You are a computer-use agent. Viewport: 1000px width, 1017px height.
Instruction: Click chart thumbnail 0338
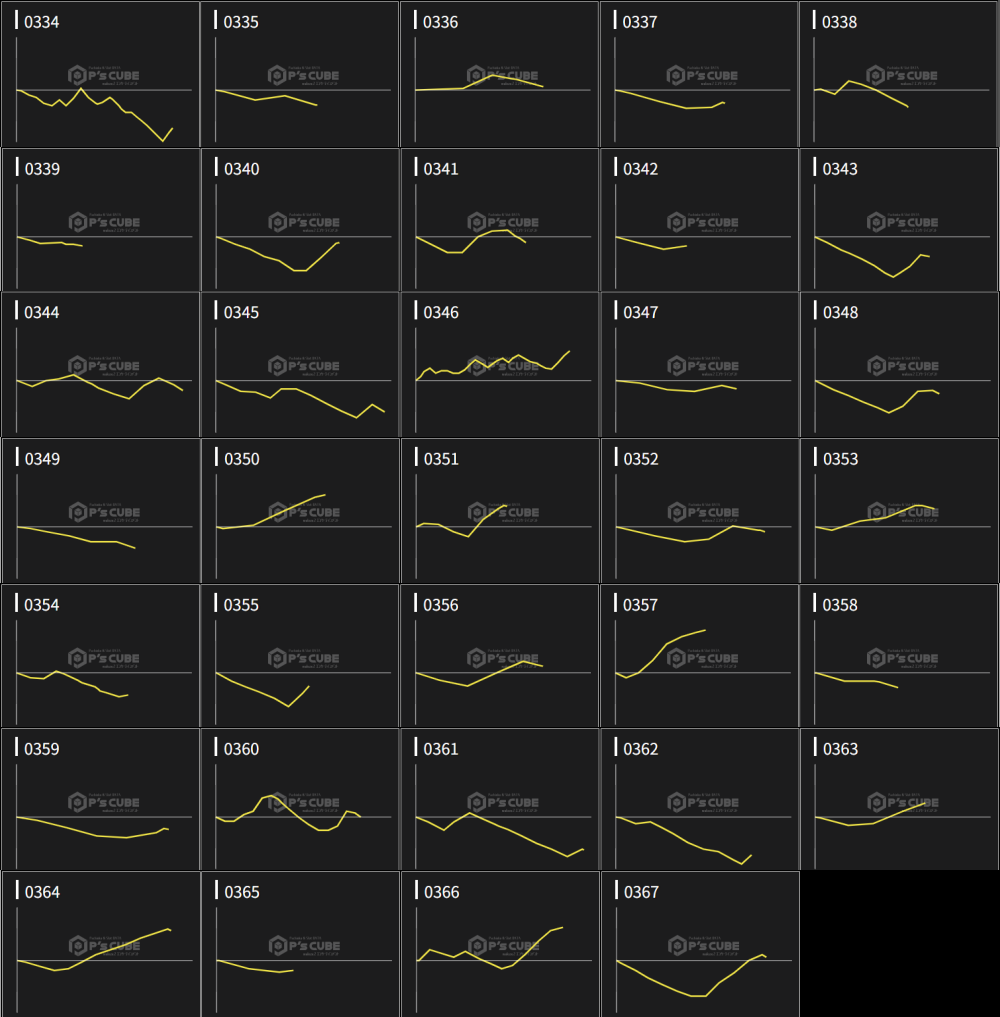(898, 75)
